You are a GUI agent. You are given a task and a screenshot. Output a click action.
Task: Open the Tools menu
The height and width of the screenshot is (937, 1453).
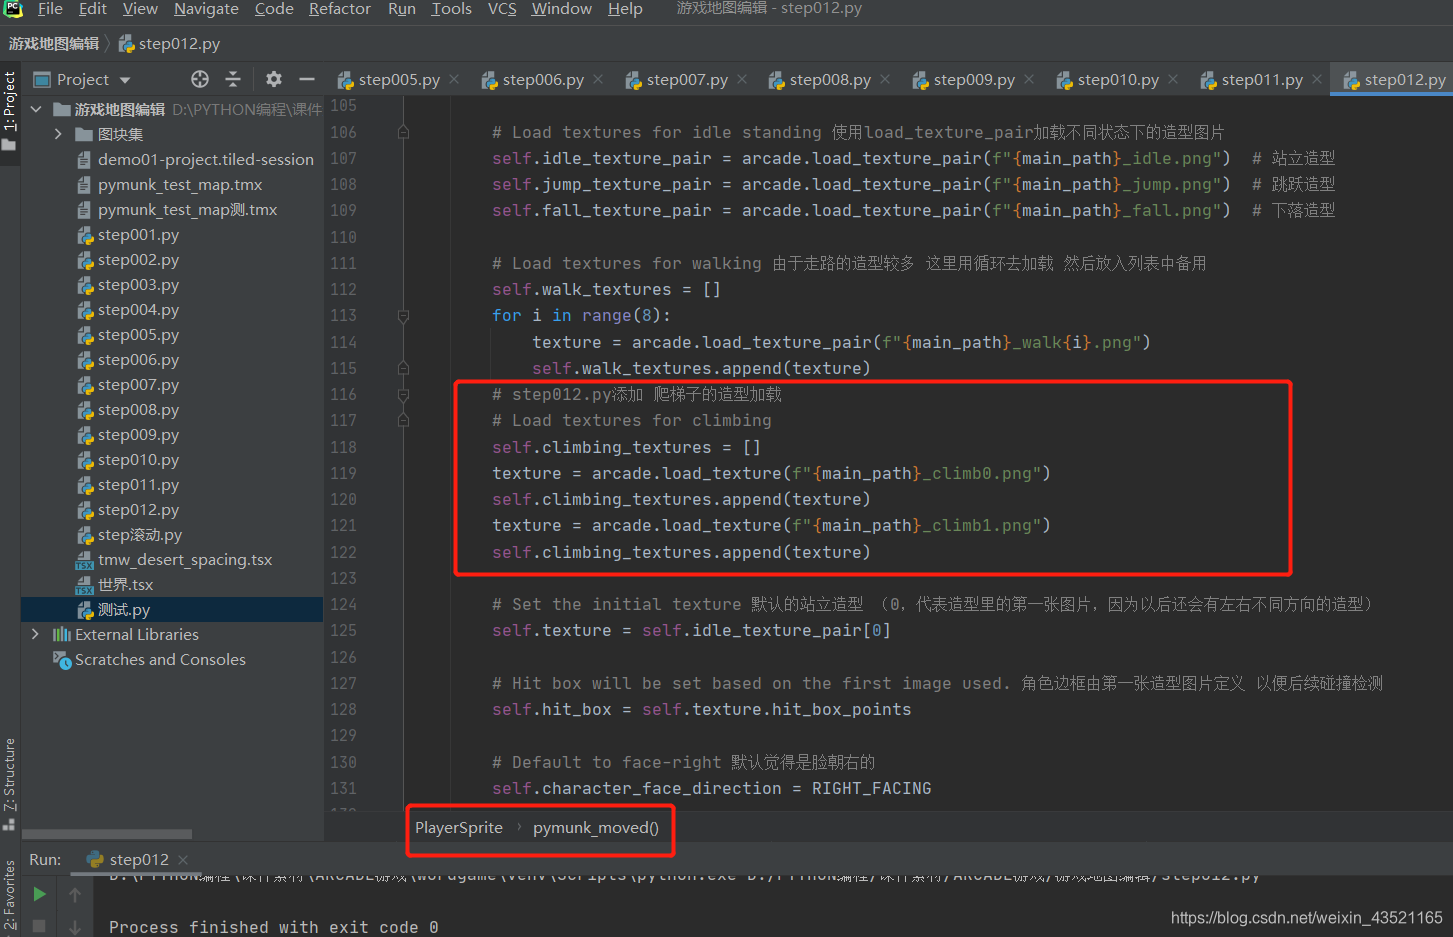451,9
